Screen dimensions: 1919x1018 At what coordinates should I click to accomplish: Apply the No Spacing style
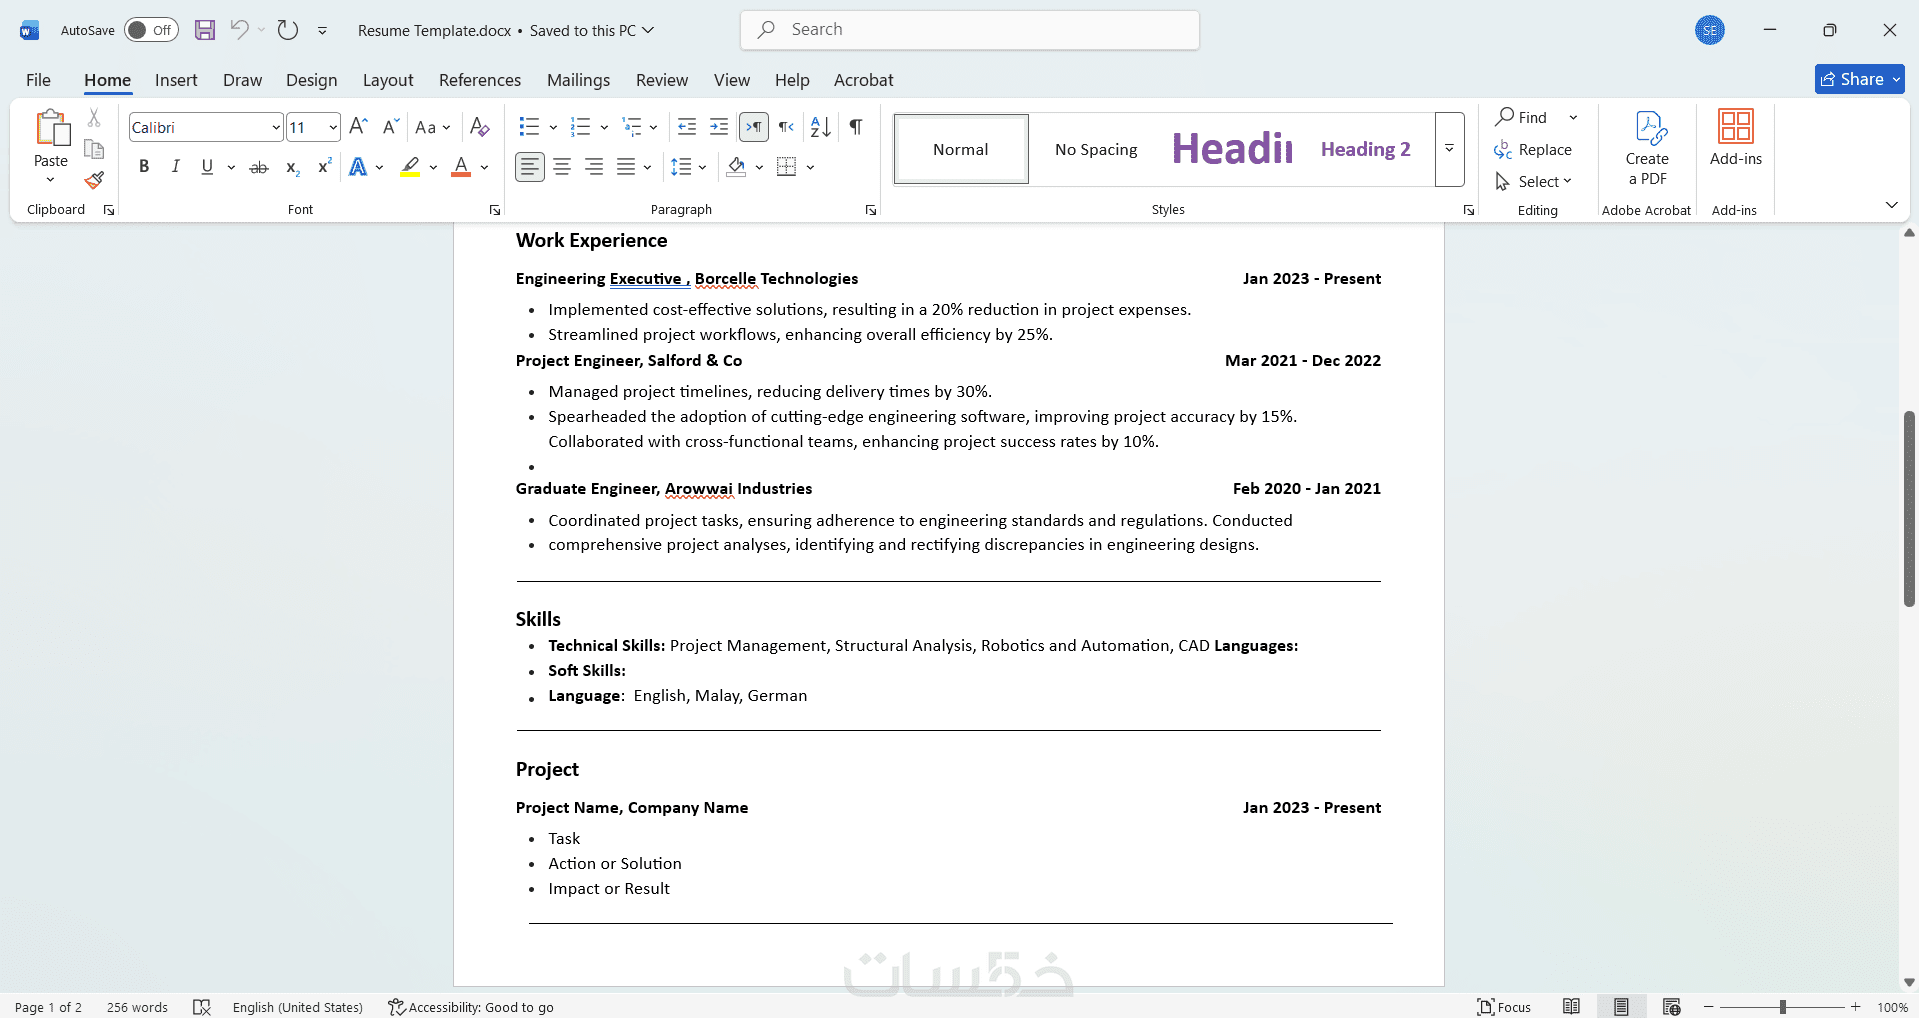pyautogui.click(x=1096, y=149)
